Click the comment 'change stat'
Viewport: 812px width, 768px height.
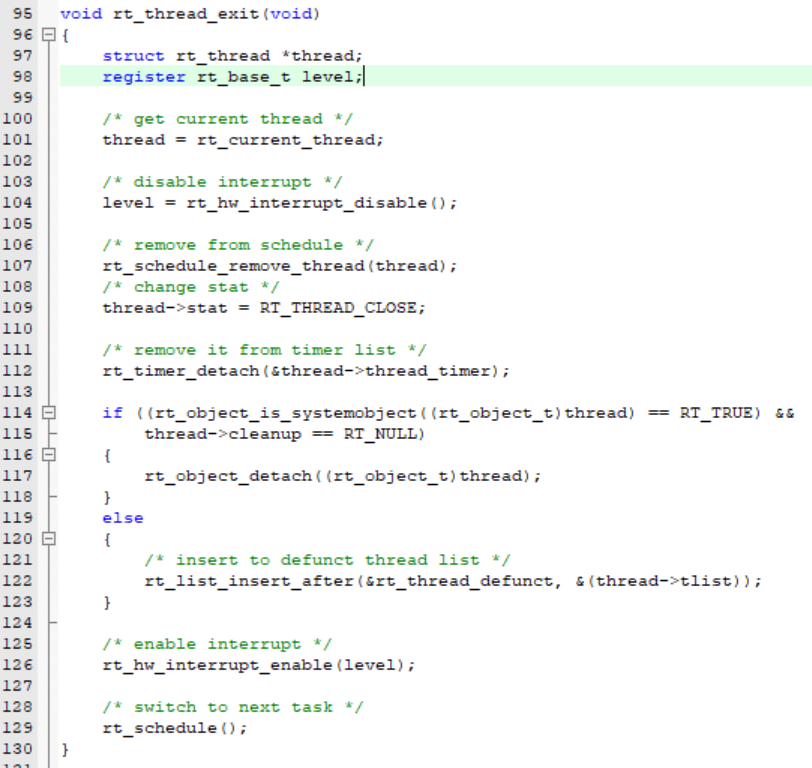click(191, 287)
